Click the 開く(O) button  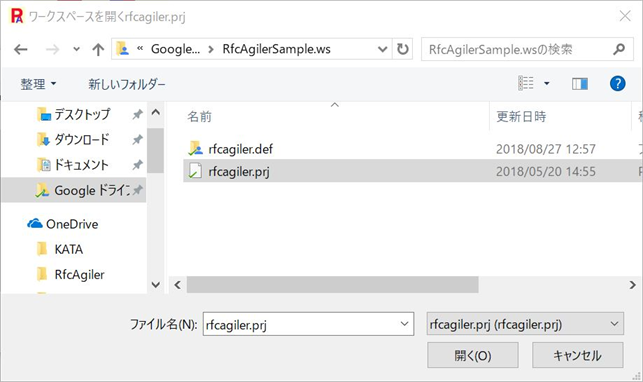tap(473, 355)
